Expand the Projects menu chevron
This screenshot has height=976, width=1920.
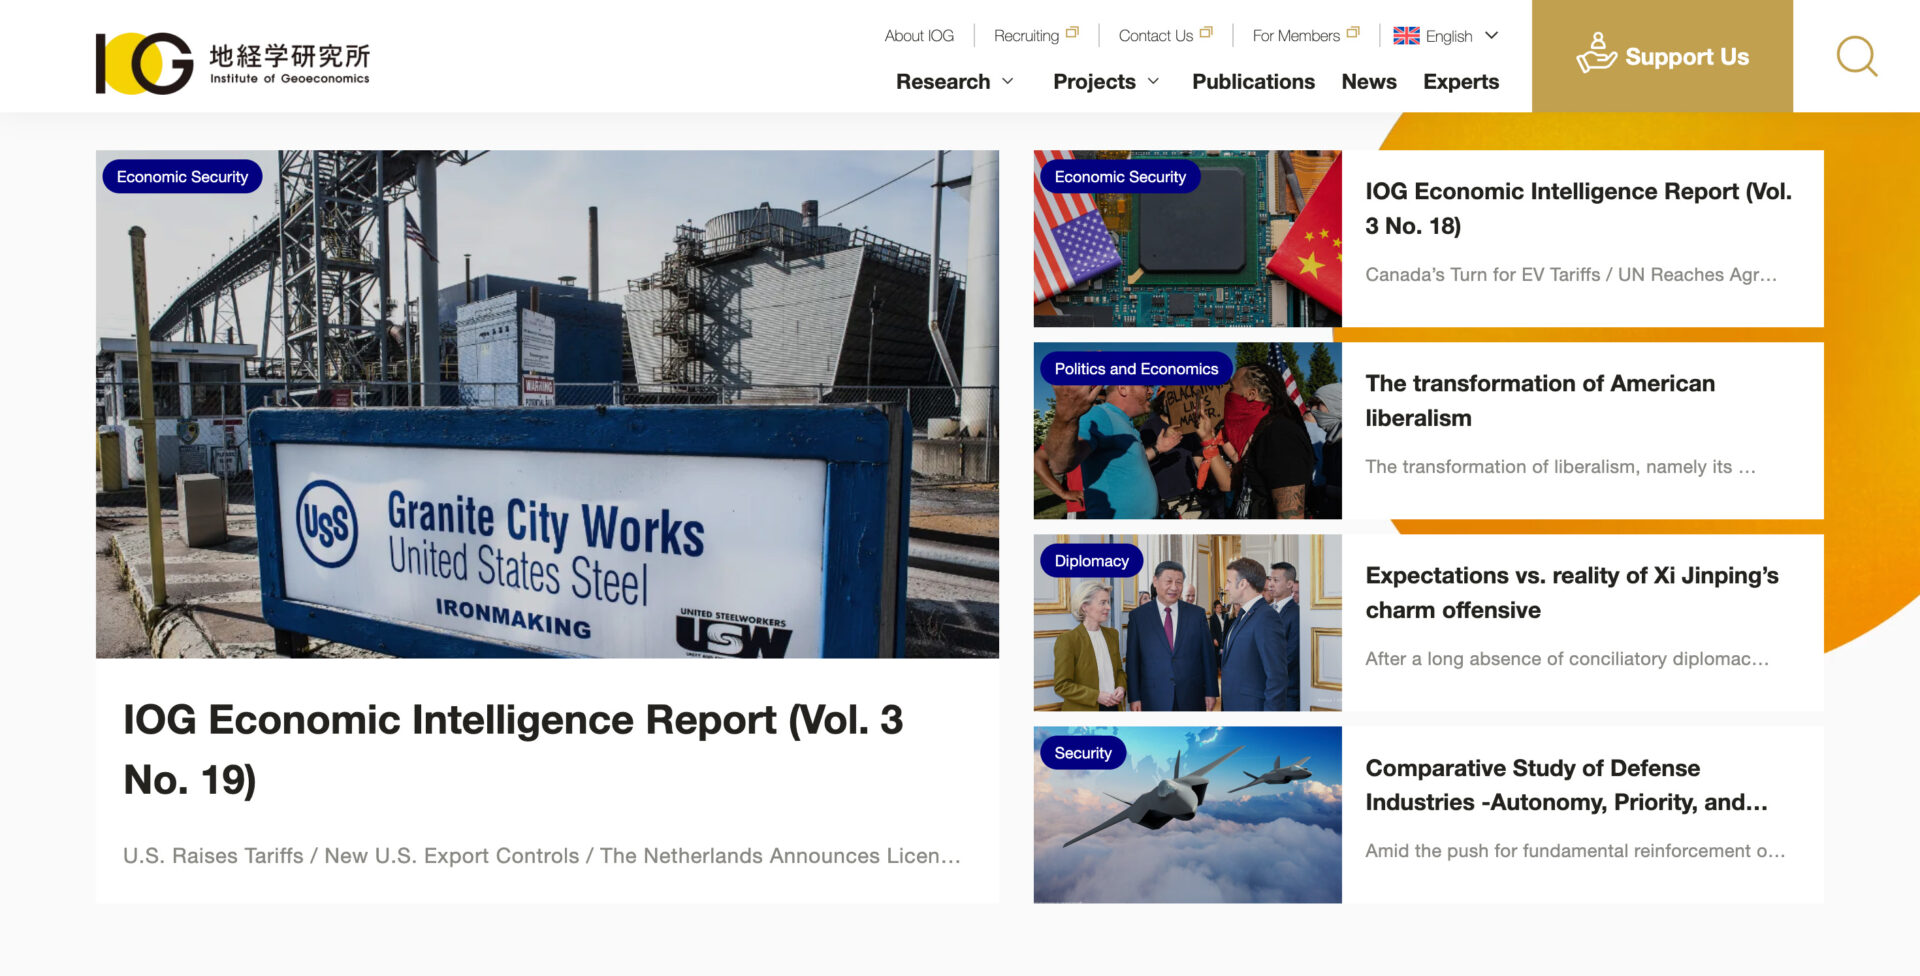[1153, 81]
